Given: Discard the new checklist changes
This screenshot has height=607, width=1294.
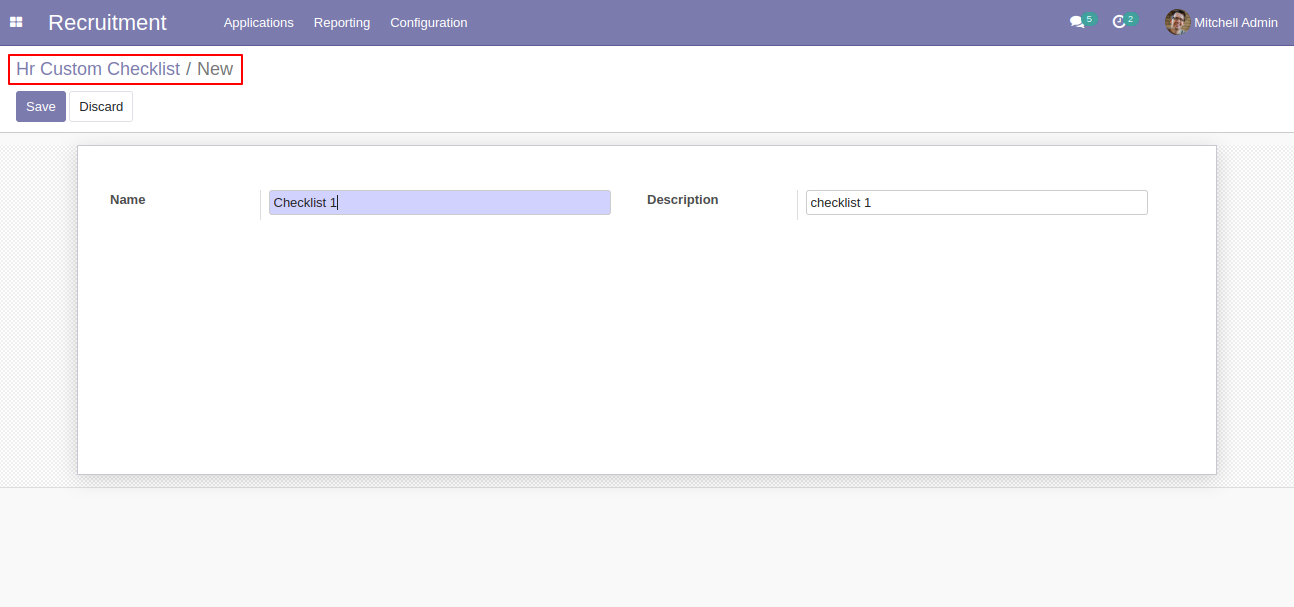Looking at the screenshot, I should click(x=101, y=106).
